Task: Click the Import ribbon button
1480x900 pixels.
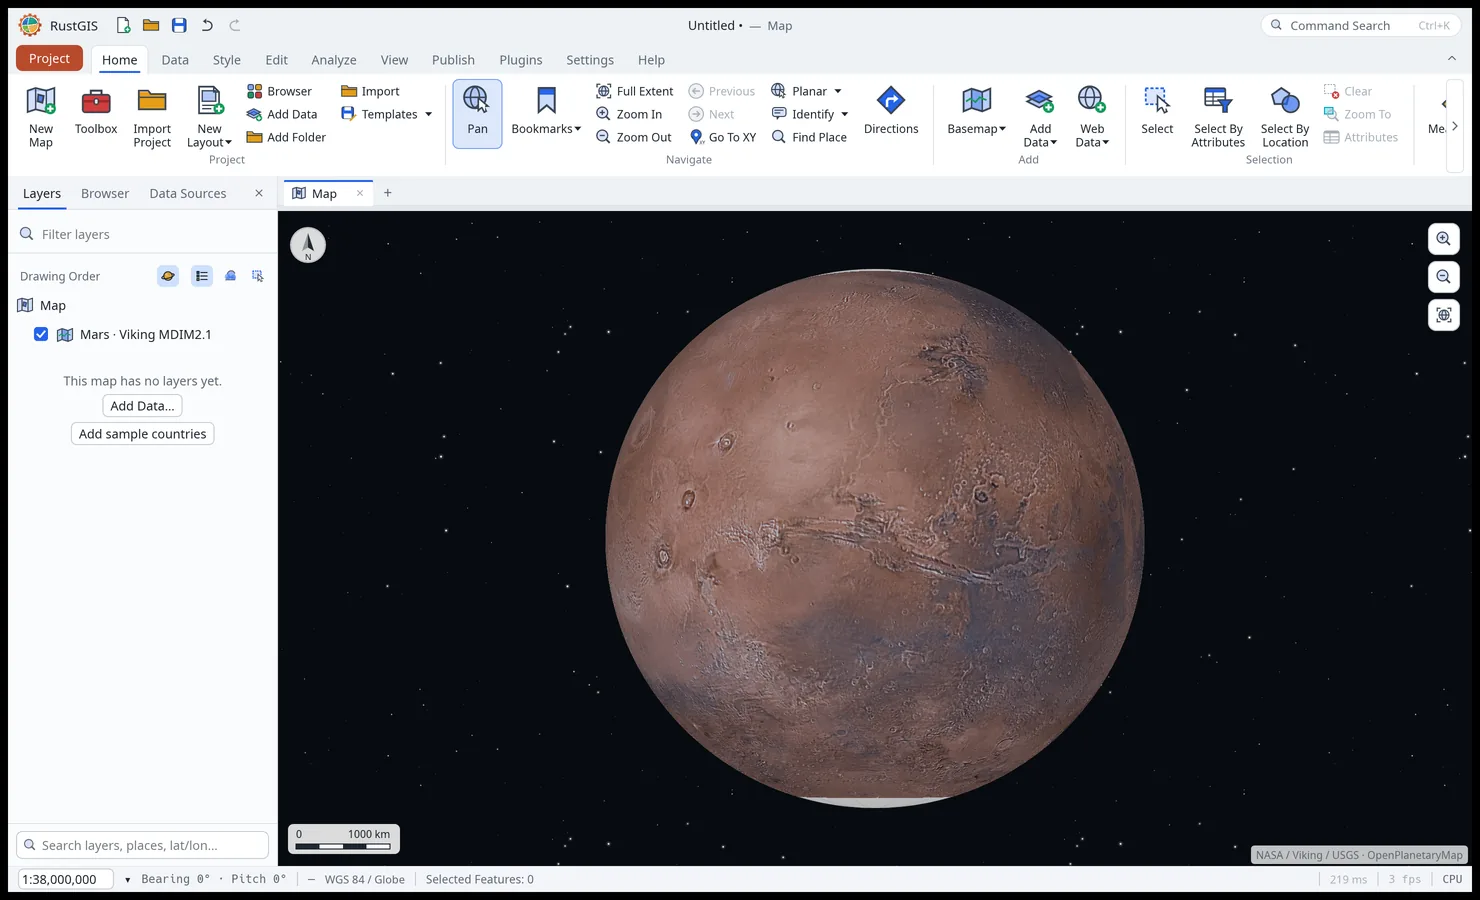Action: pyautogui.click(x=370, y=91)
